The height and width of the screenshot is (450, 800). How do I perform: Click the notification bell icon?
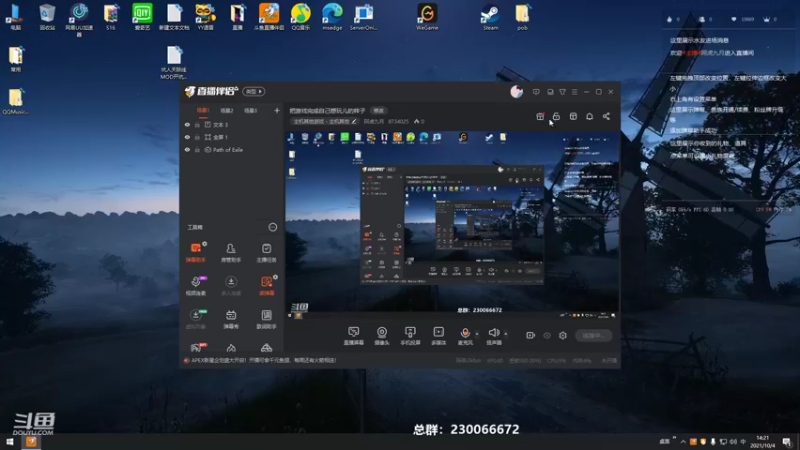coord(589,116)
